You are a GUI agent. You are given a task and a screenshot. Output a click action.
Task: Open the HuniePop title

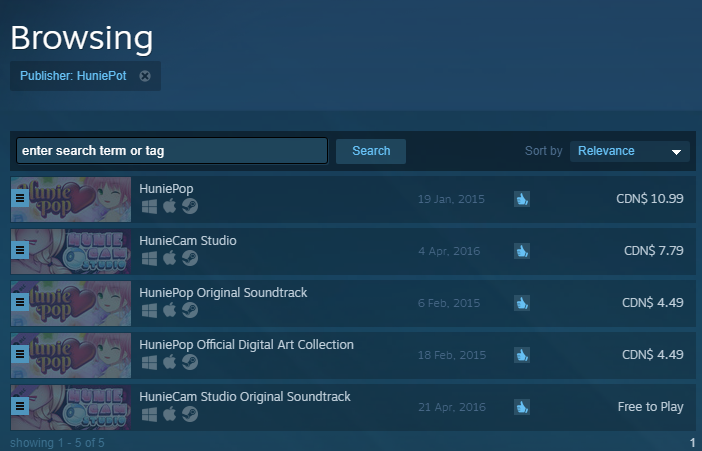166,189
